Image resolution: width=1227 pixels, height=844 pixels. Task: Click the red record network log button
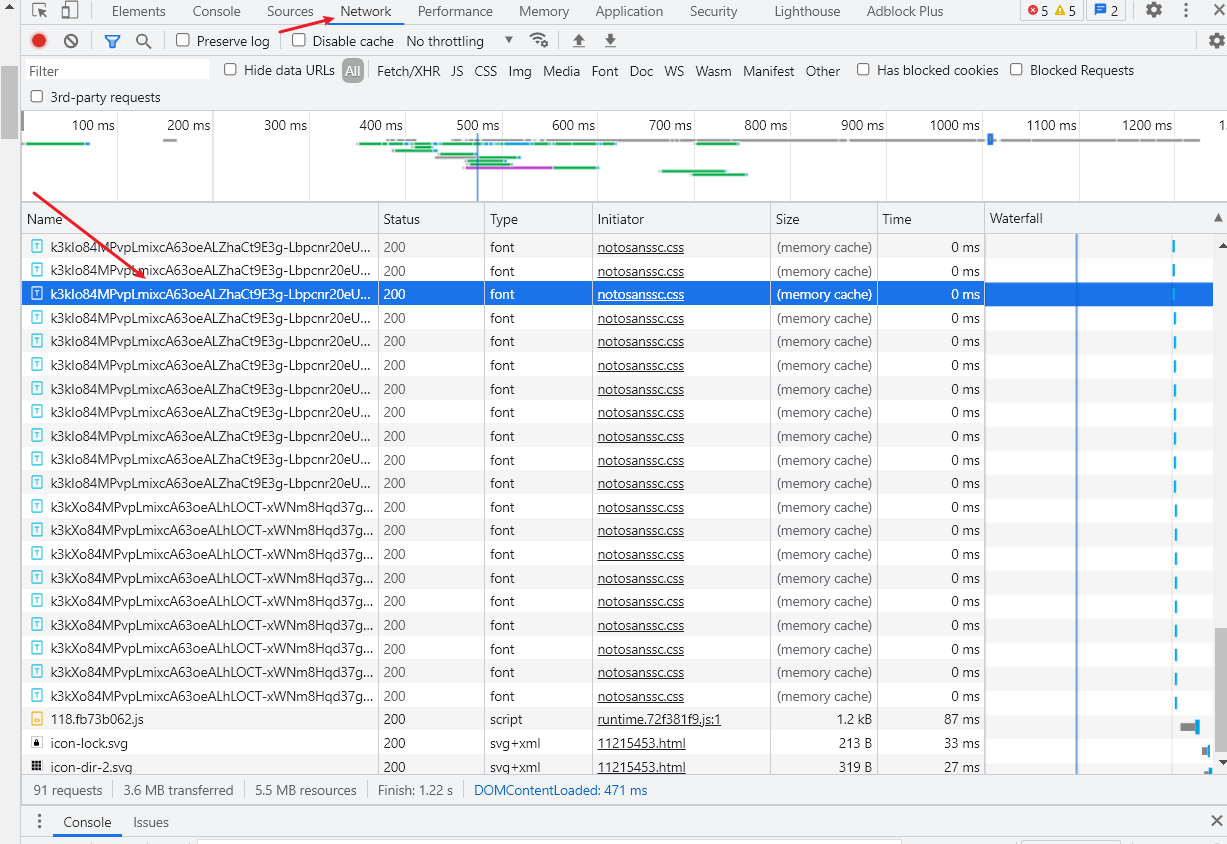click(39, 41)
